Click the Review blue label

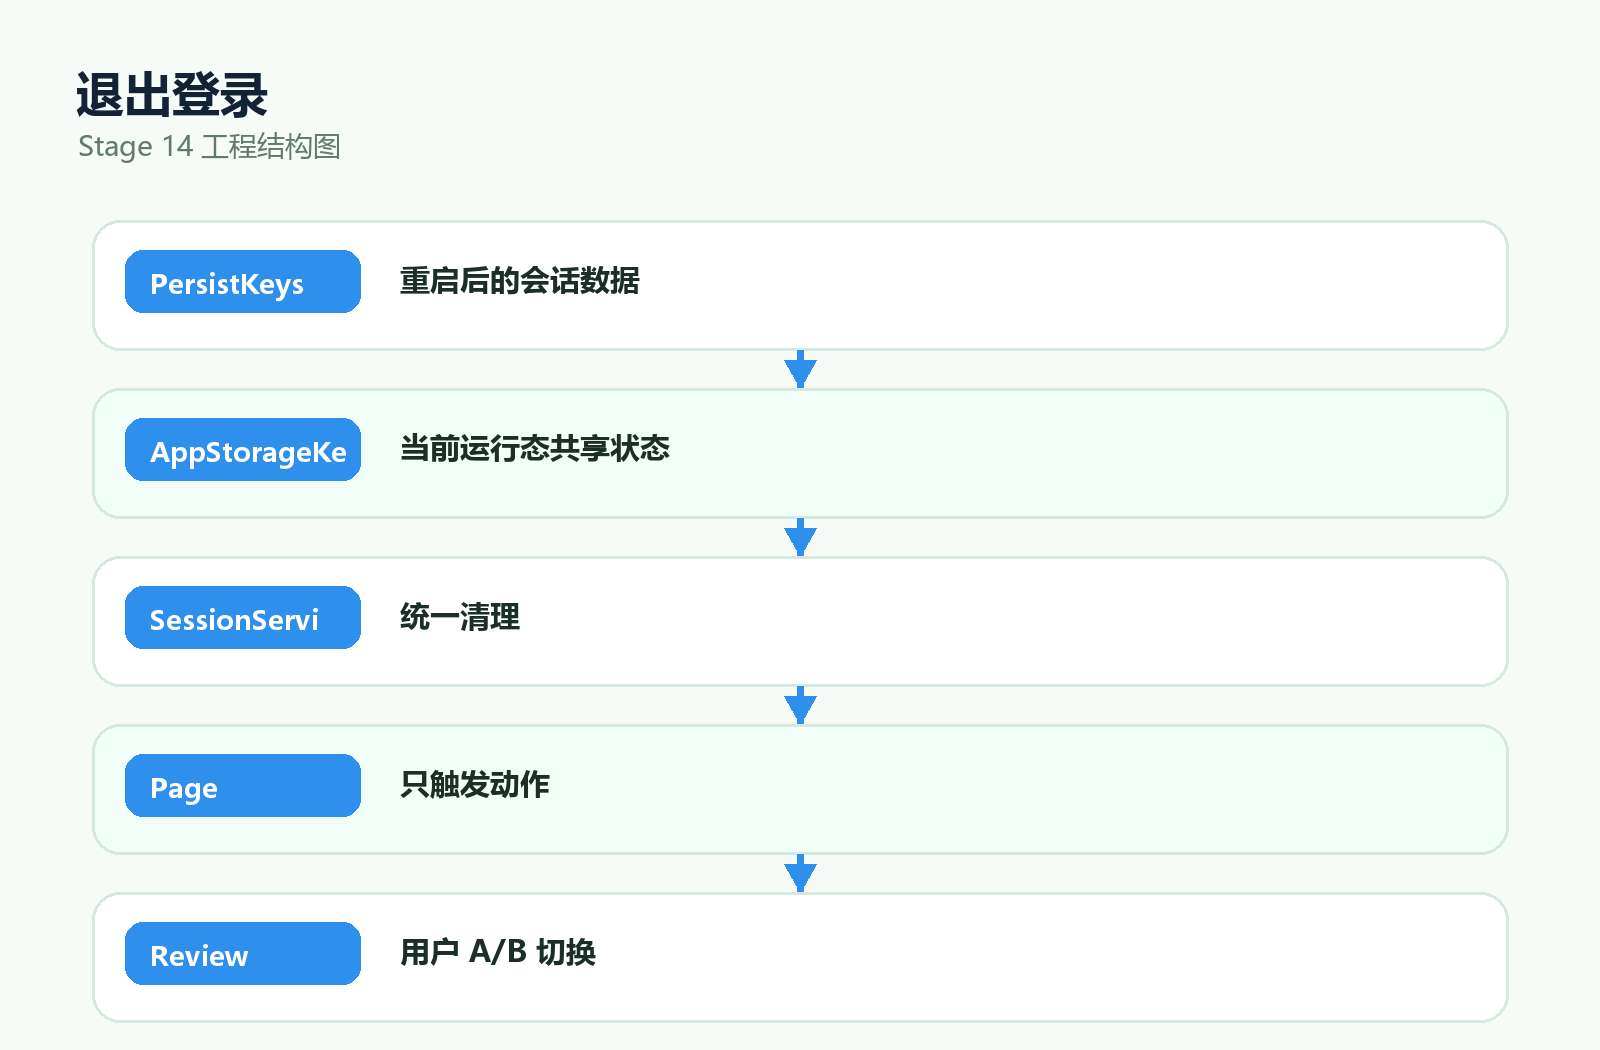tap(242, 954)
